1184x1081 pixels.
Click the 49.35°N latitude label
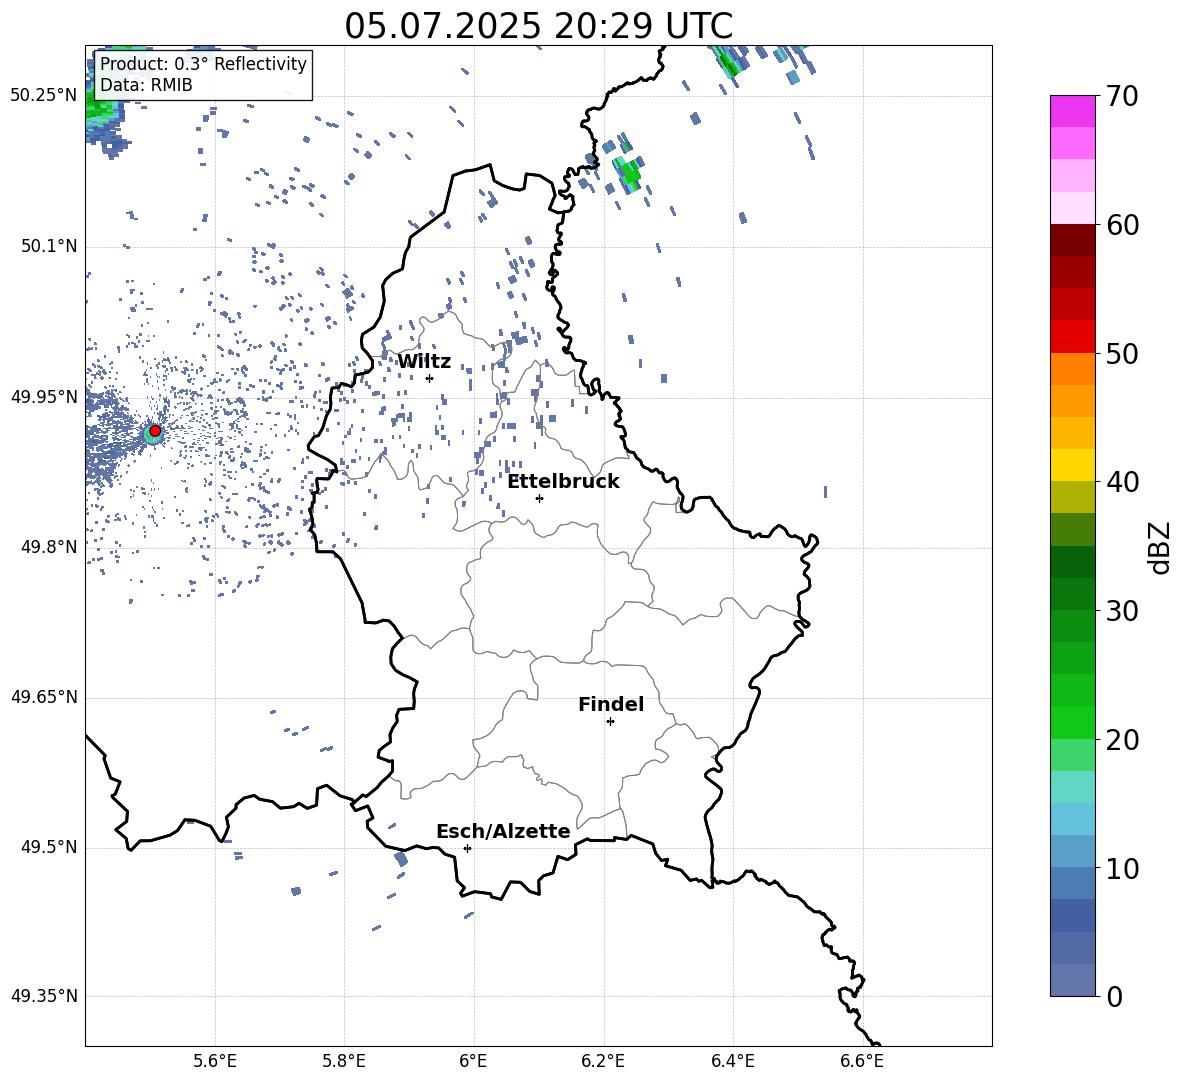44,996
